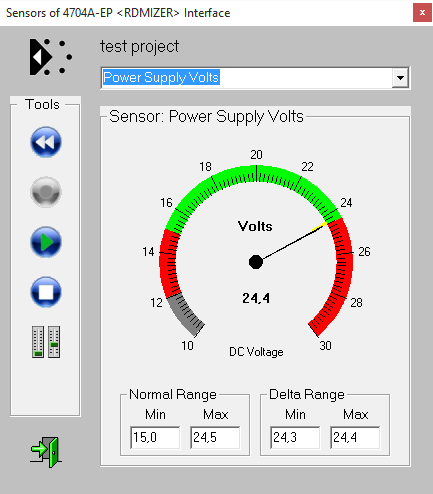
Task: Start playback with the green play button
Action: coord(46,242)
